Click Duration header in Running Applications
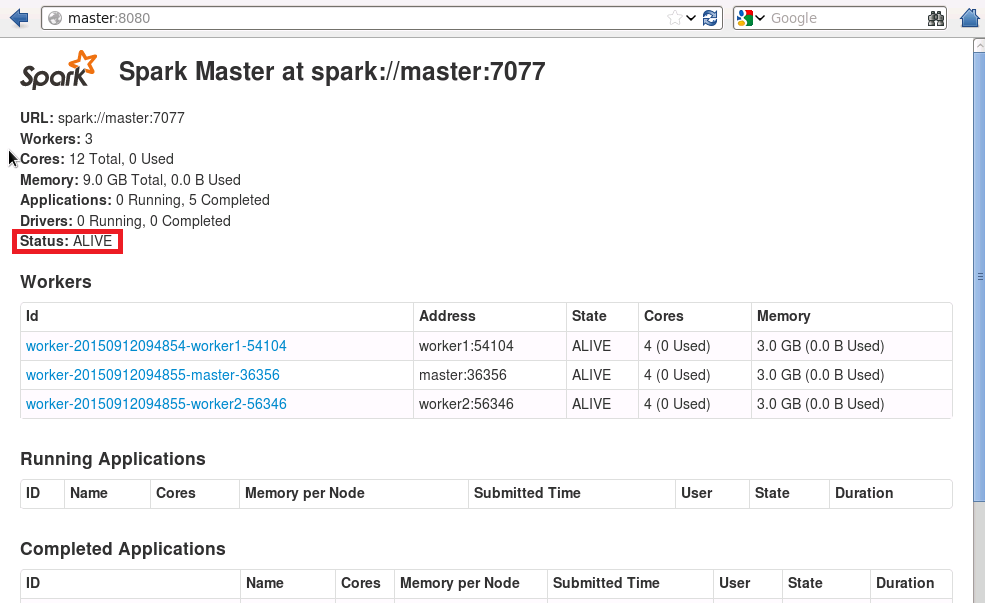This screenshot has width=985, height=603. click(x=891, y=494)
